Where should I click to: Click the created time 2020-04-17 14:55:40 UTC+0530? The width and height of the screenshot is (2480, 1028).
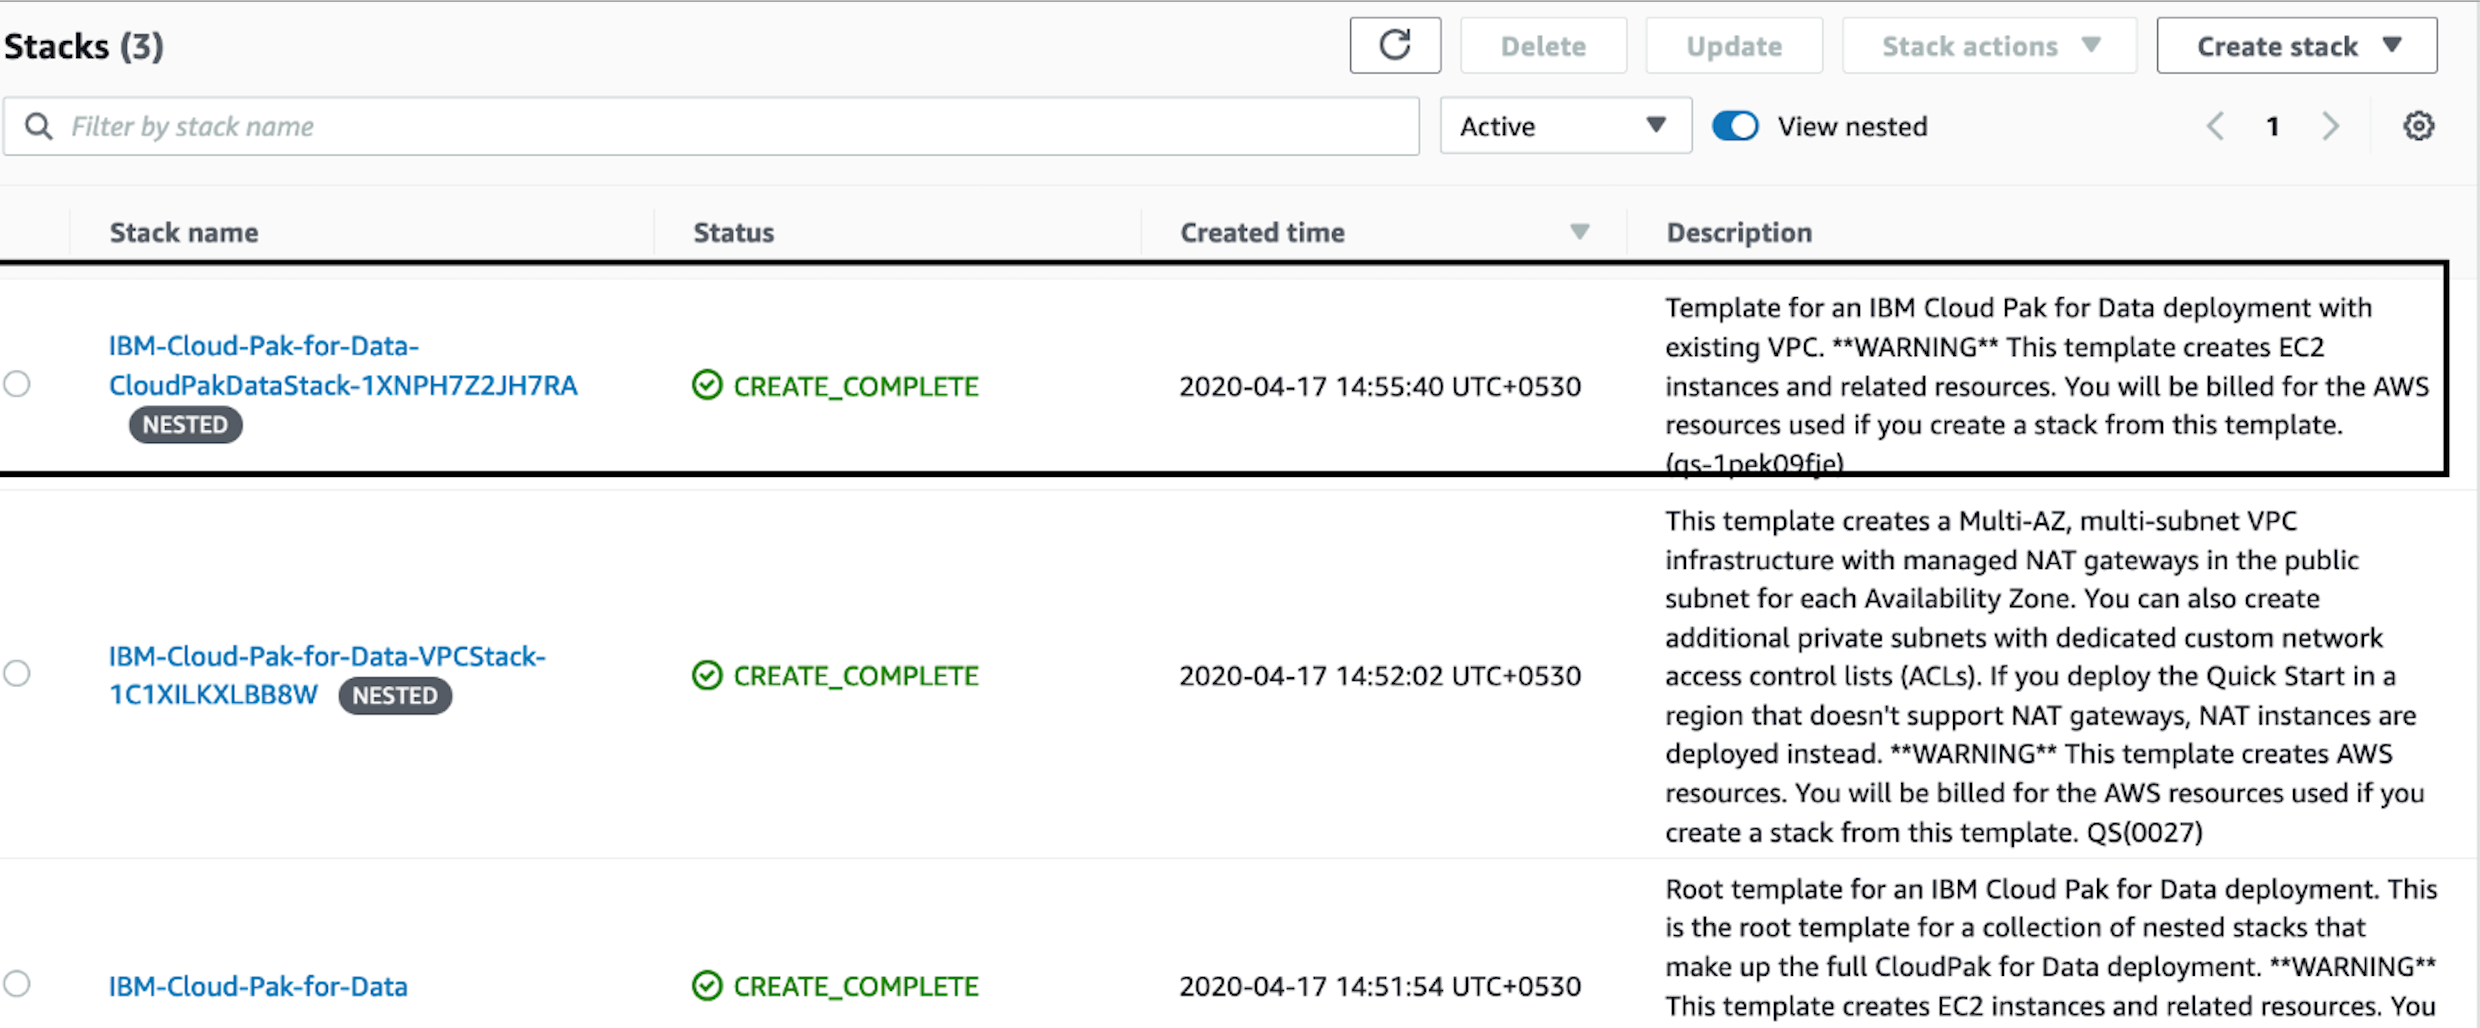pyautogui.click(x=1380, y=386)
